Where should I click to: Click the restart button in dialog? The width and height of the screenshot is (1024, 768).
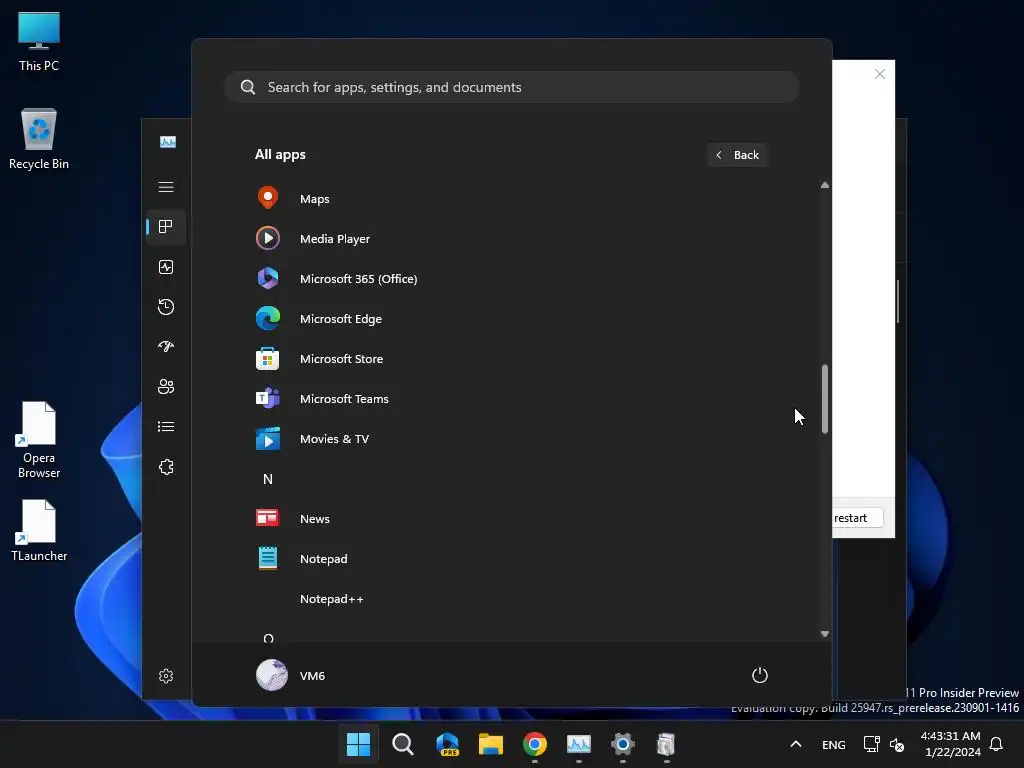tap(857, 518)
